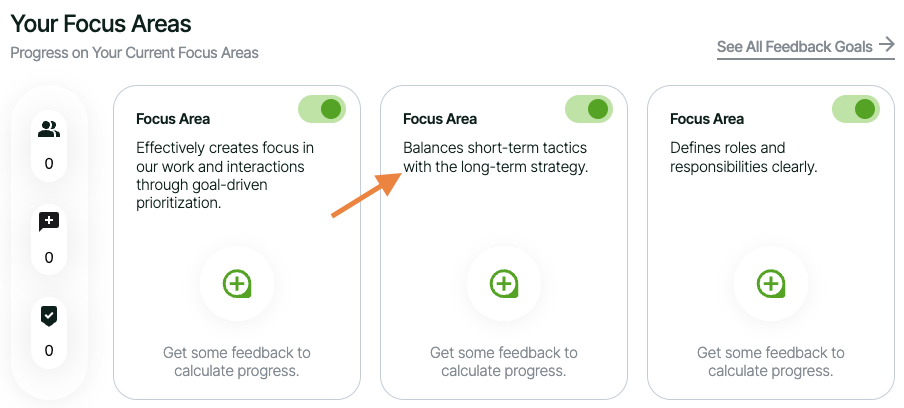Click 'Progress on Your Current Focus Areas' subtitle
The image size is (904, 408).
tap(134, 53)
